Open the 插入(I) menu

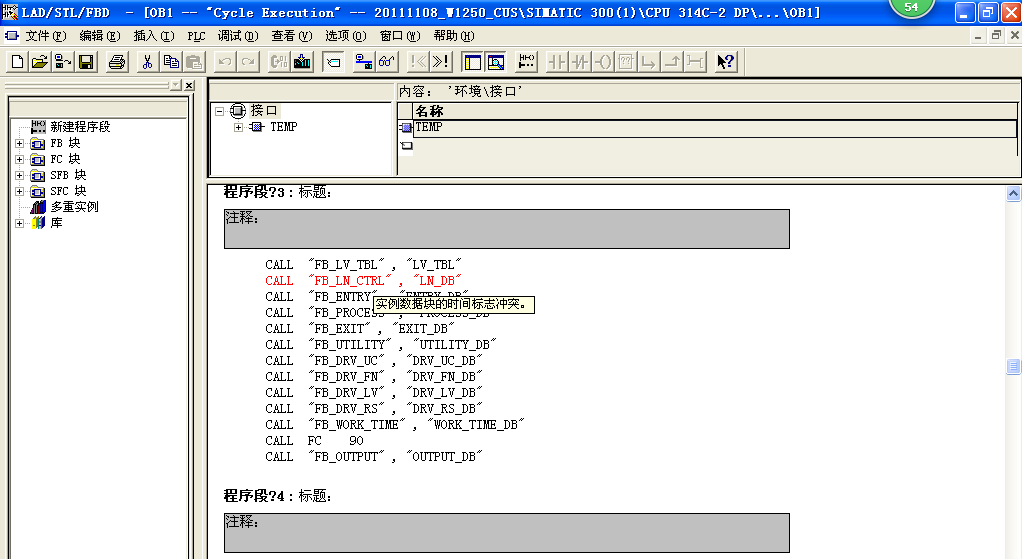(x=154, y=36)
